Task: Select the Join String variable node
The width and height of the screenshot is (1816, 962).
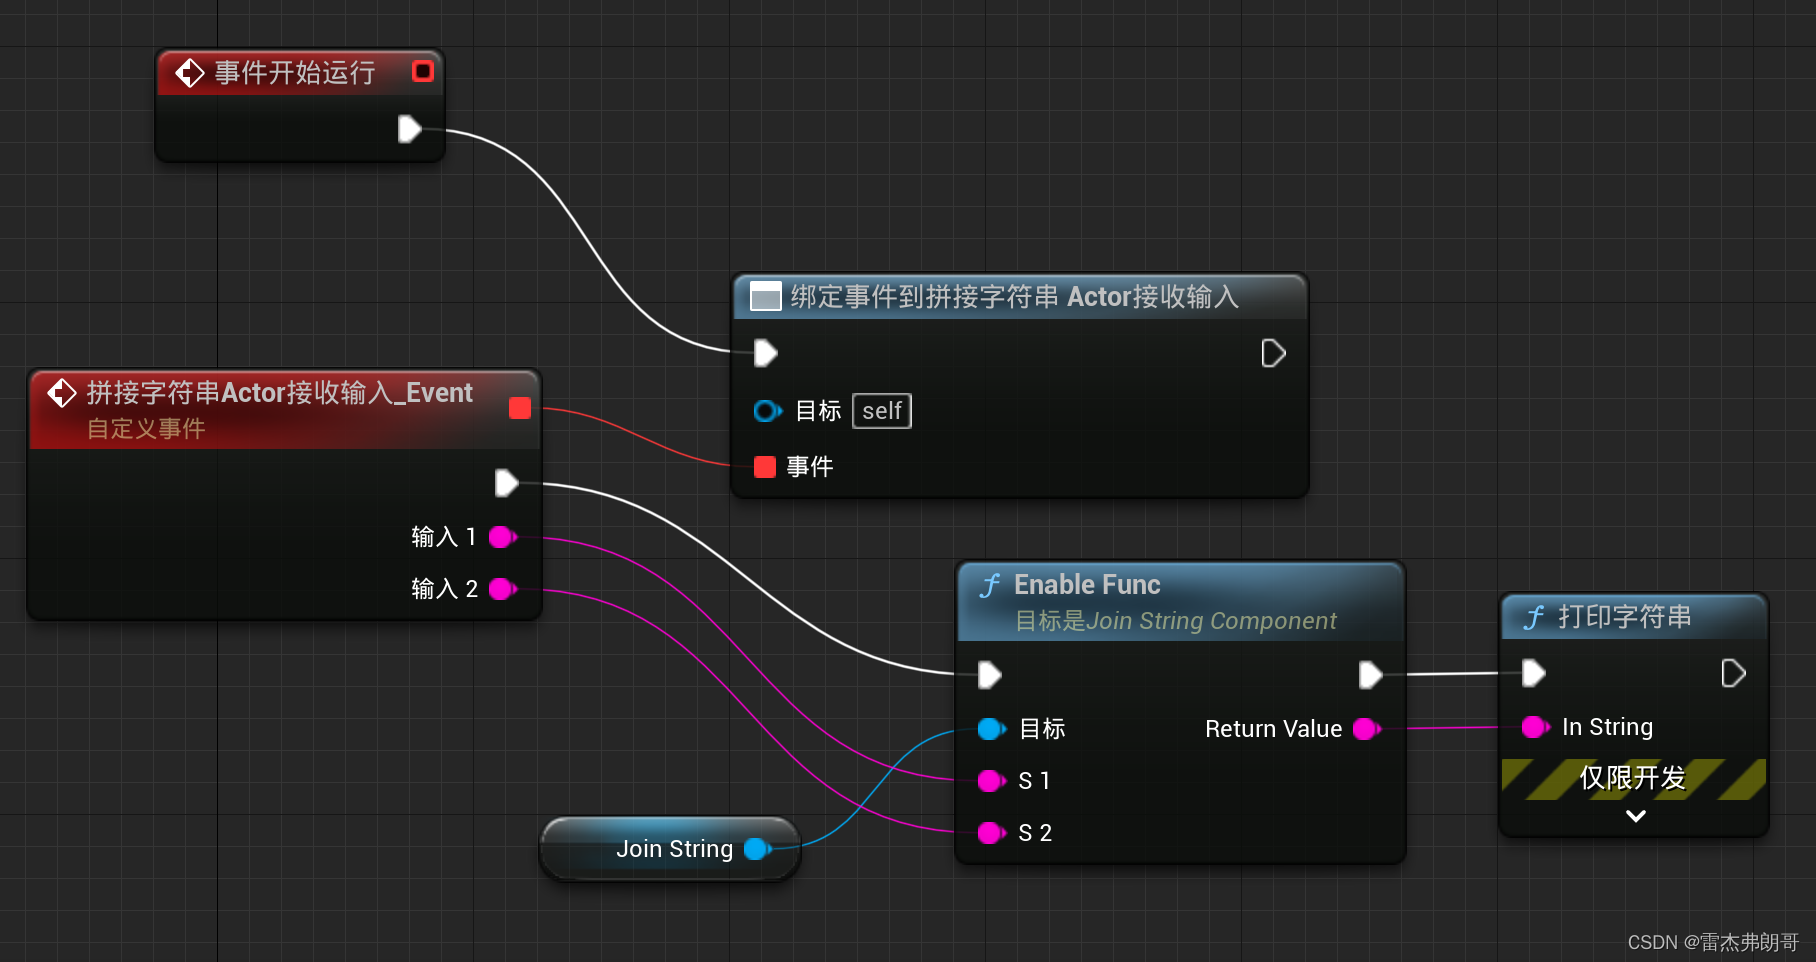Action: pos(670,849)
